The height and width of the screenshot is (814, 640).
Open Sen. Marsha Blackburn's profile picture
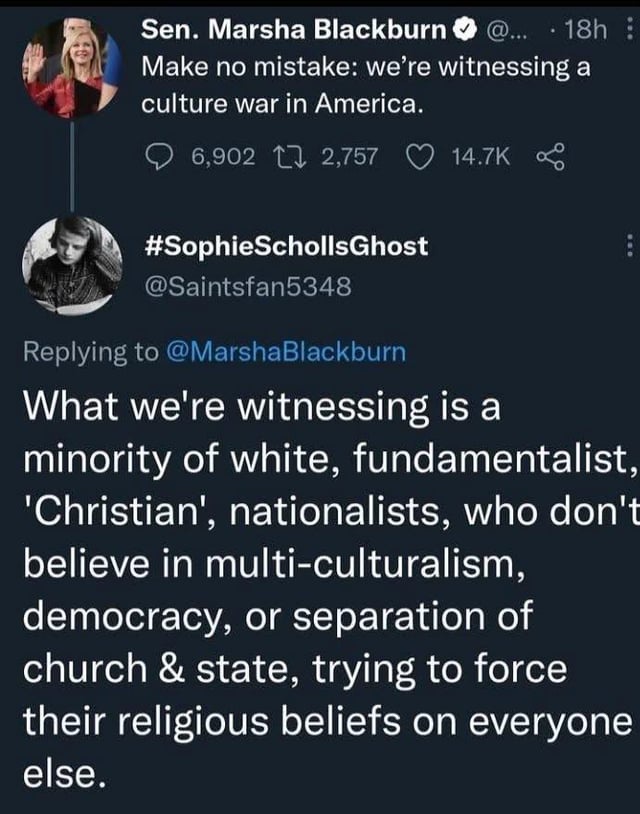tap(72, 68)
